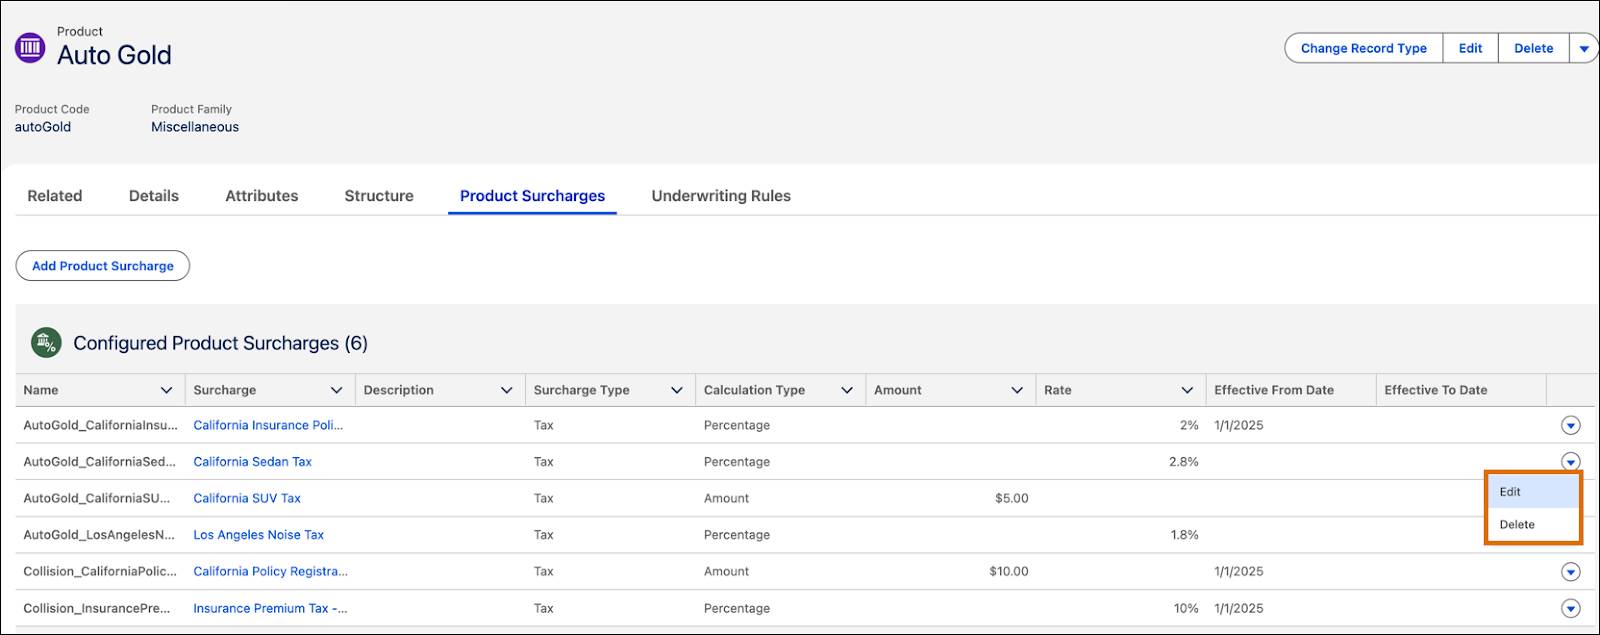This screenshot has height=635, width=1600.
Task: Open the California SUV Tax link
Action: coord(247,499)
